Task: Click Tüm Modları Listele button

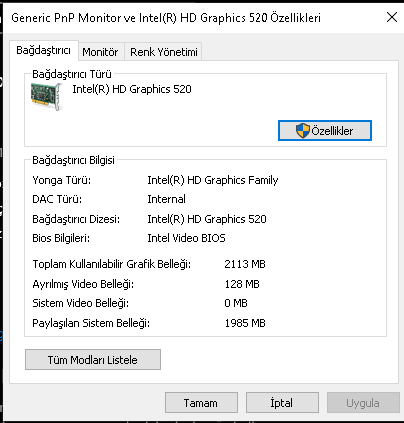Action: 93,360
